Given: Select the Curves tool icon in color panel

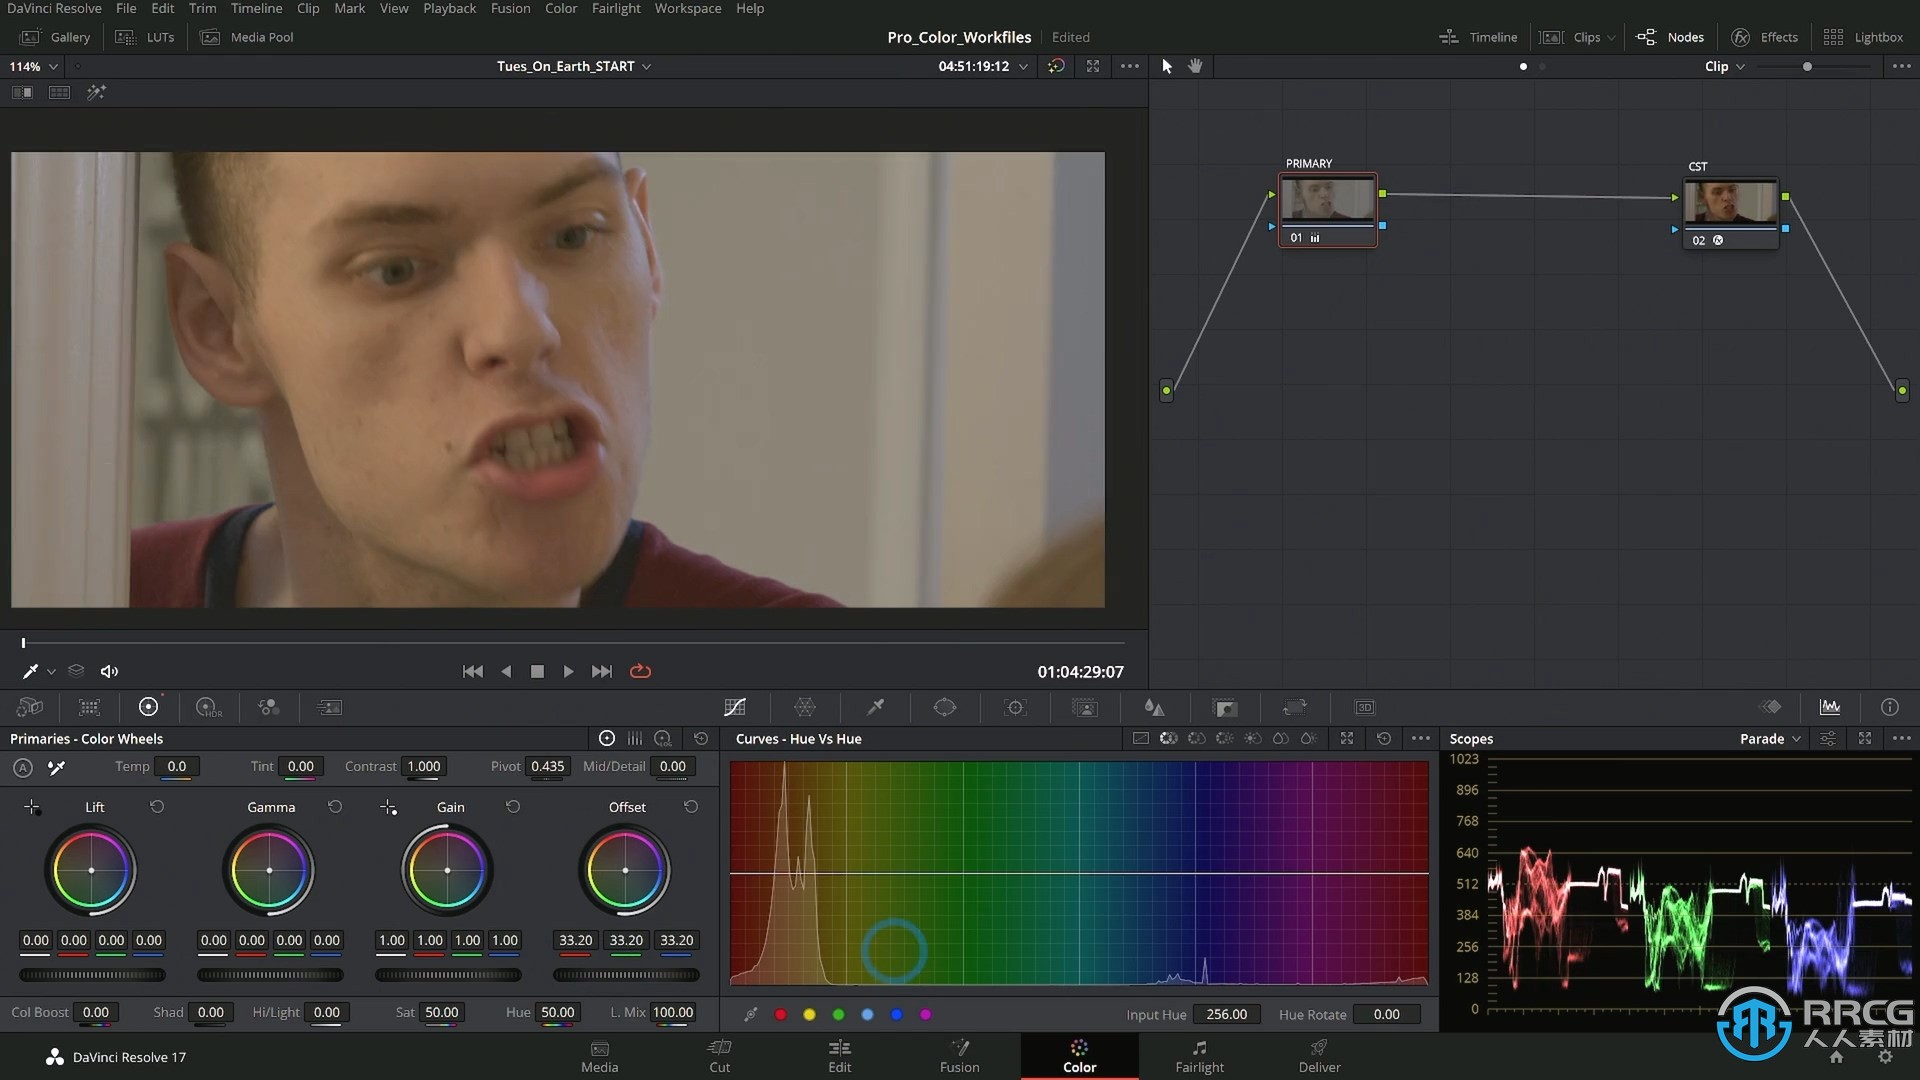Looking at the screenshot, I should (735, 707).
